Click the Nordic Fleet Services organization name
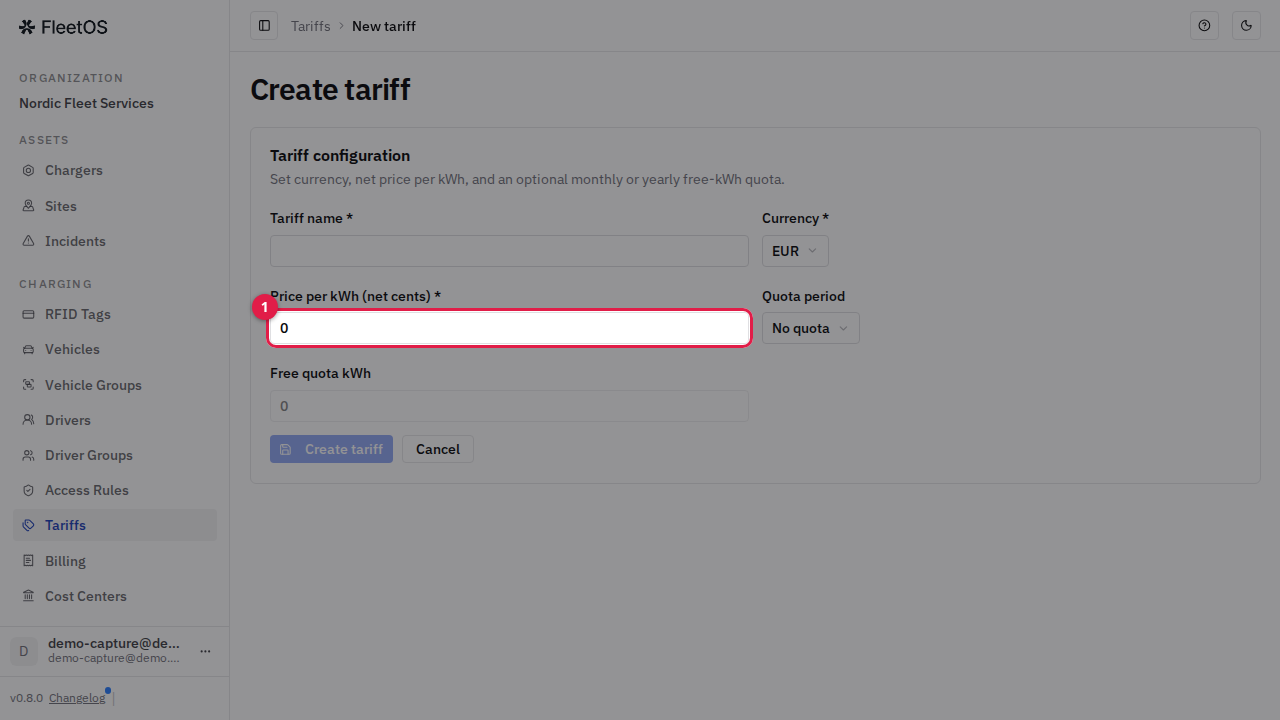This screenshot has height=720, width=1280. point(86,103)
